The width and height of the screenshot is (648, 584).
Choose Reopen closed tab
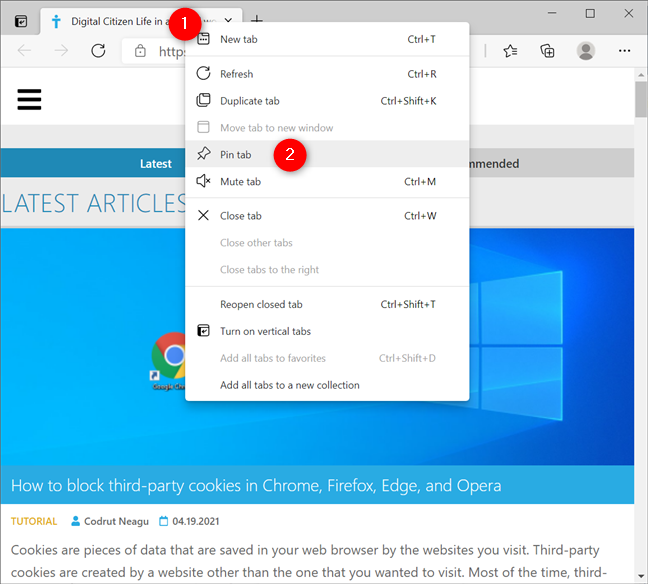click(327, 304)
